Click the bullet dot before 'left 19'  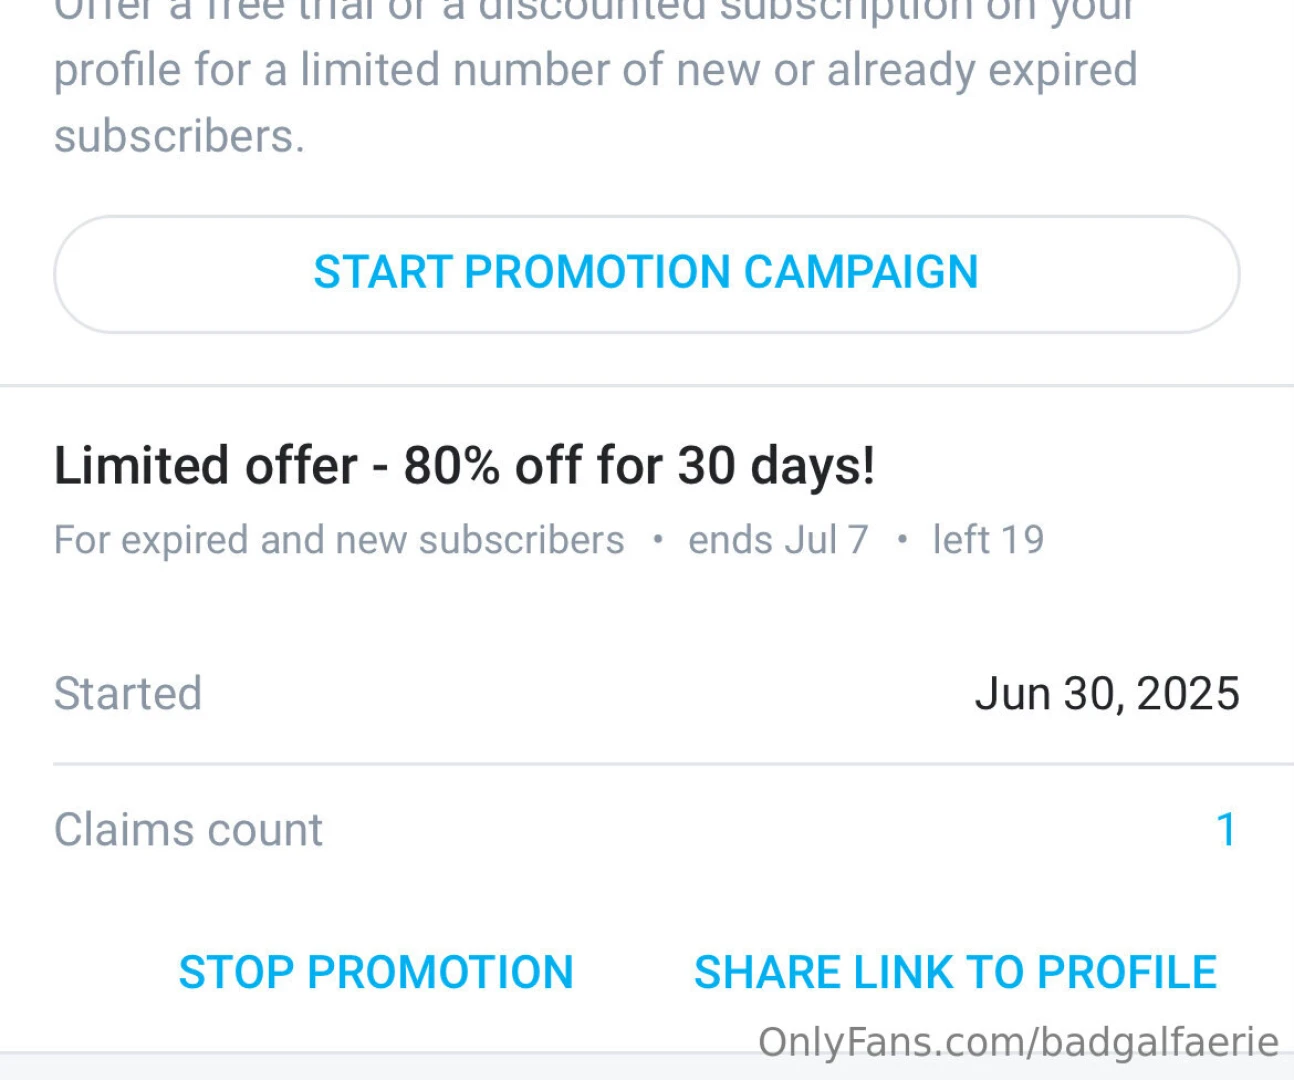point(902,540)
